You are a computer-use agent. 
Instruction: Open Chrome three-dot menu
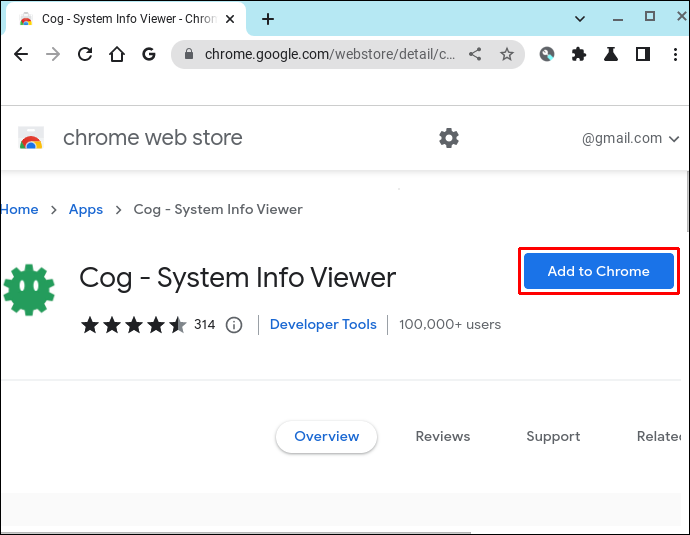(x=675, y=54)
